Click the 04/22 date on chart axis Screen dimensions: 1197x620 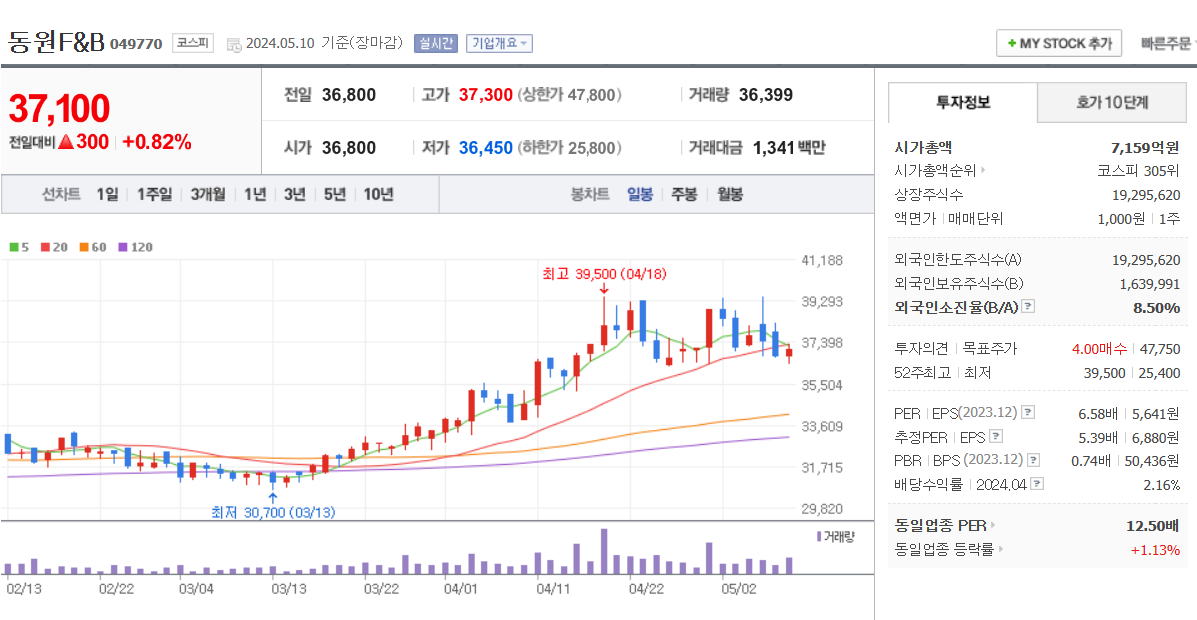click(645, 589)
